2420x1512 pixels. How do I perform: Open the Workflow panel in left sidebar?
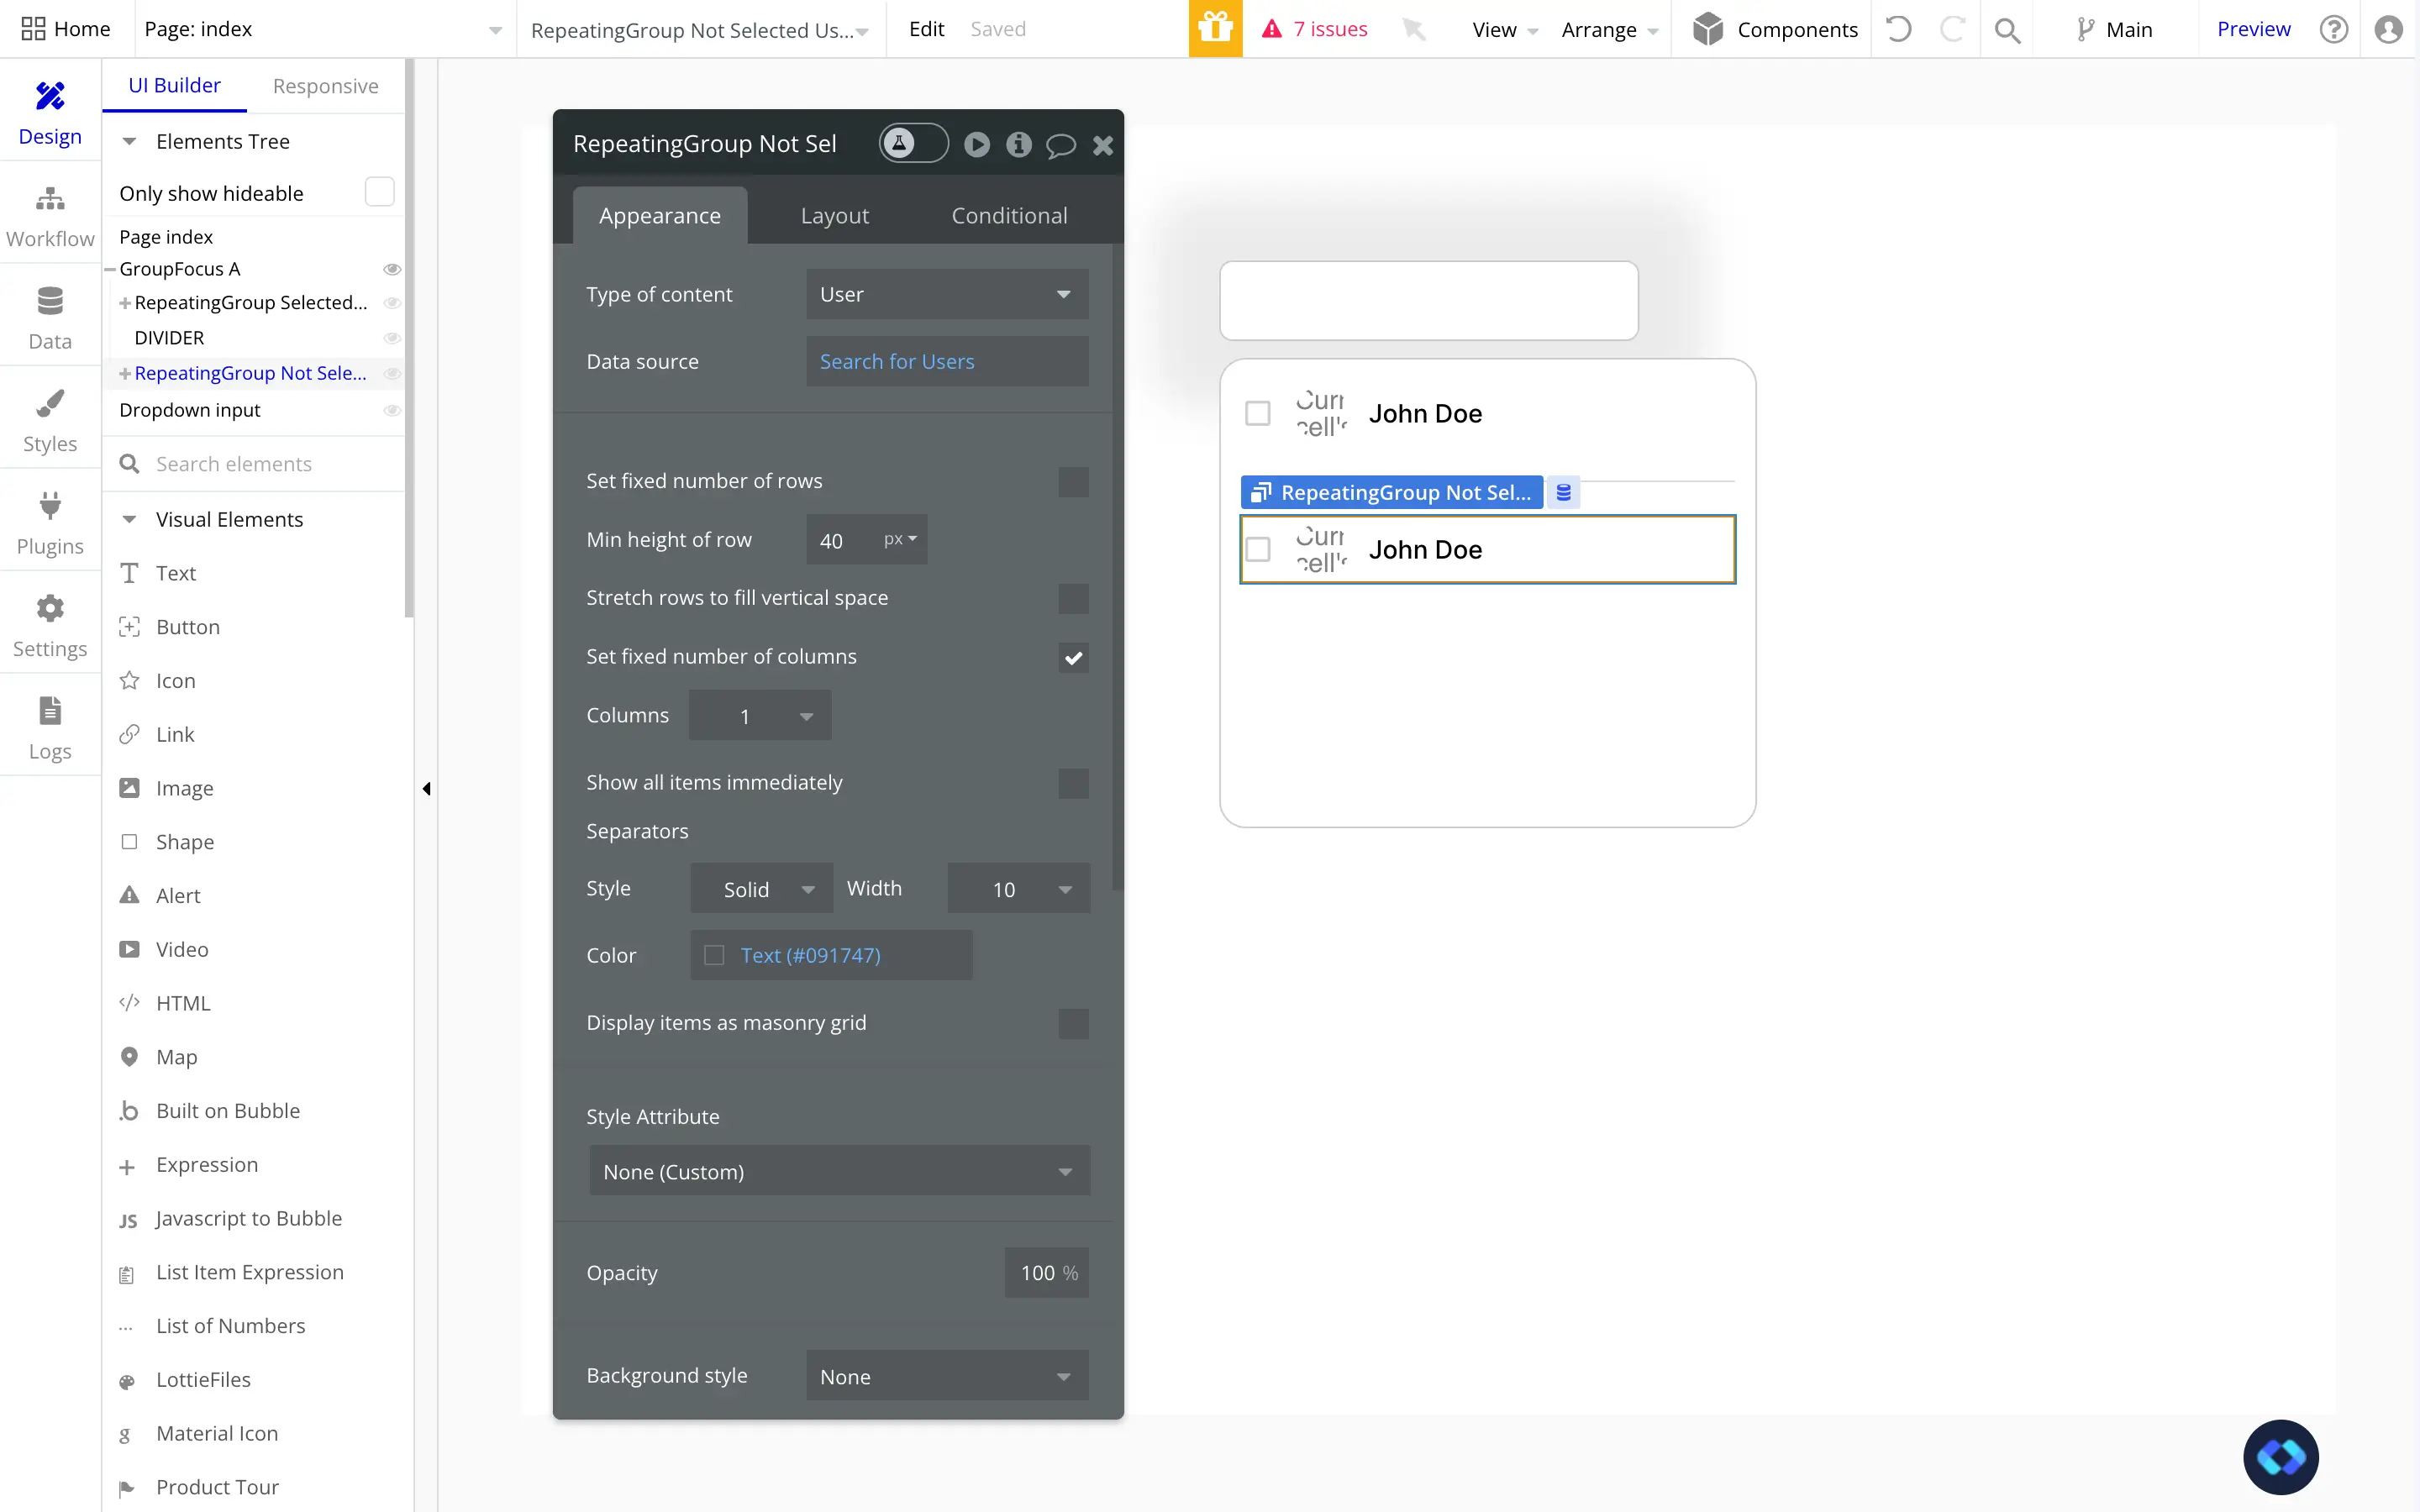(50, 212)
